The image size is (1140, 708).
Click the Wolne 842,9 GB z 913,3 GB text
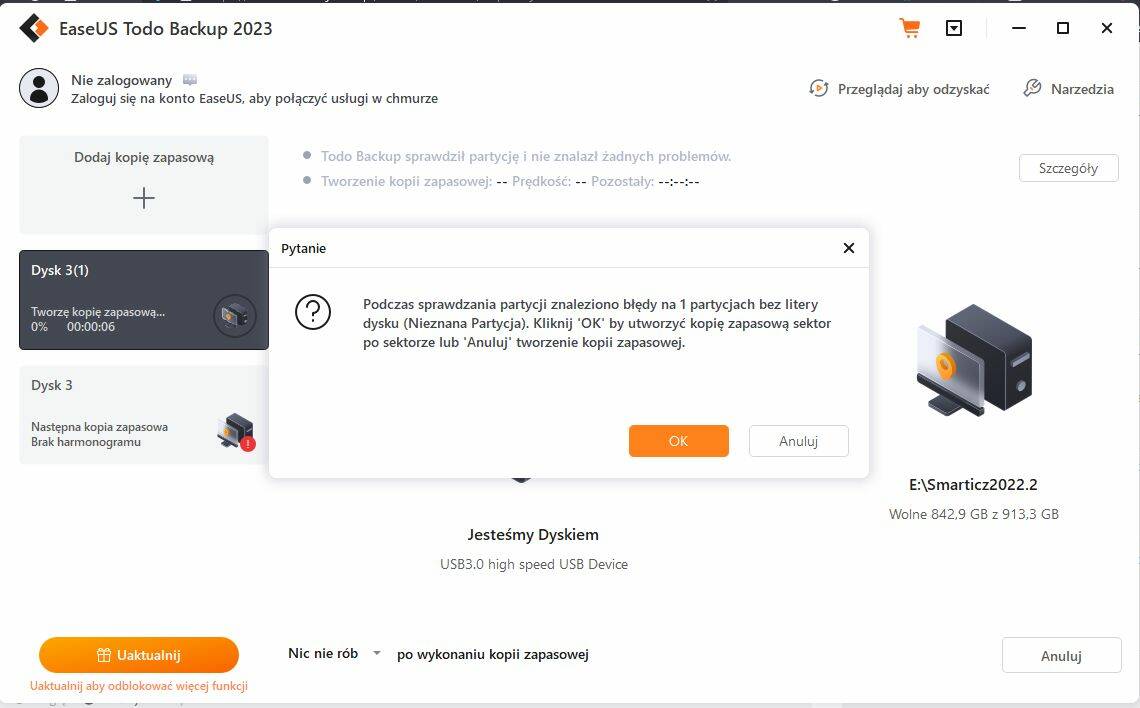point(974,514)
